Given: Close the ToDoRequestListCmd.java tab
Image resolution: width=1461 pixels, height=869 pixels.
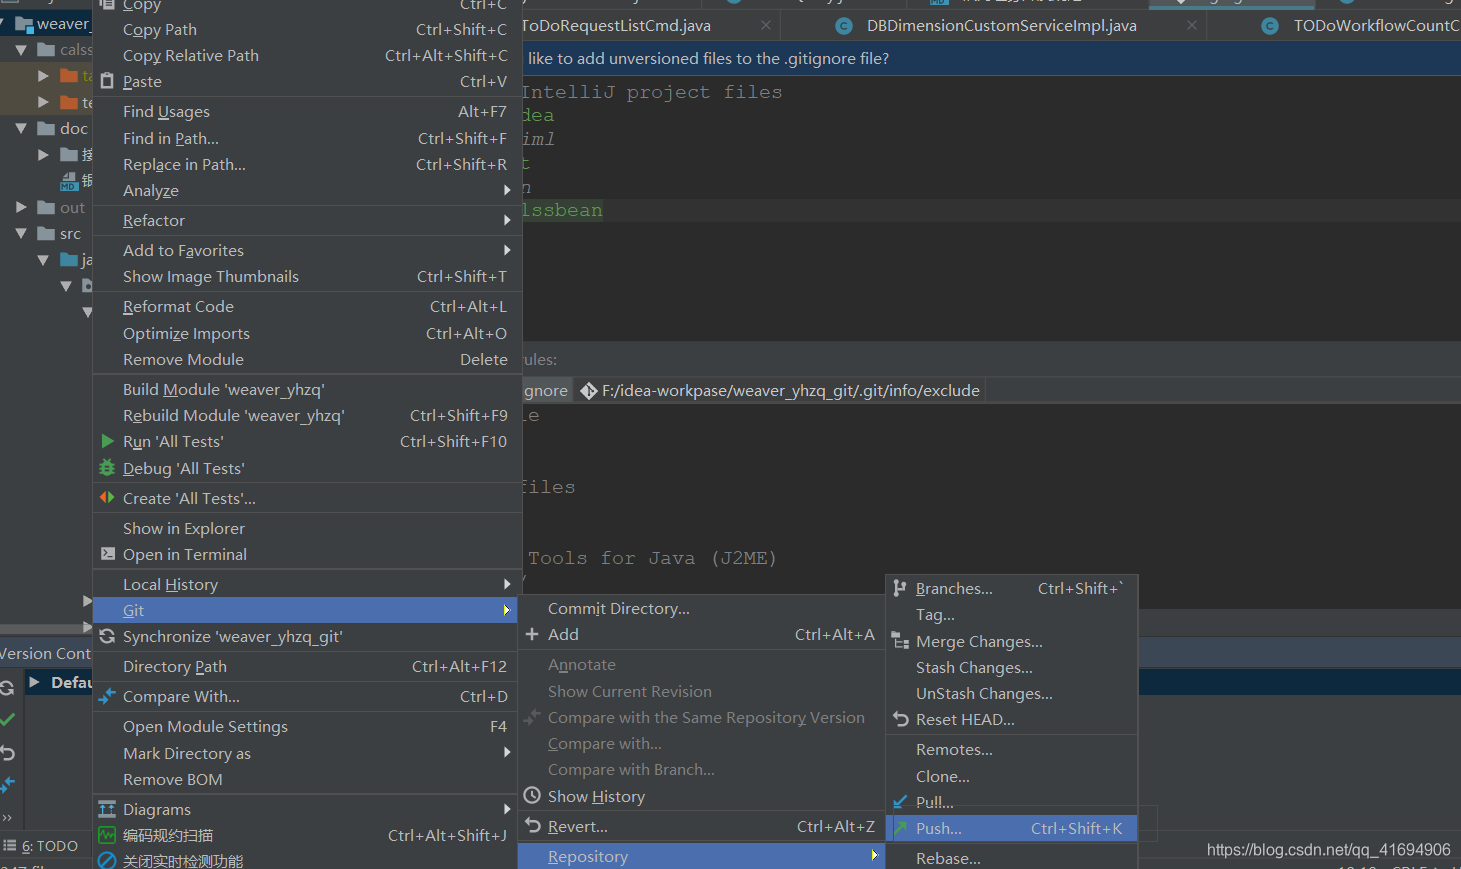Looking at the screenshot, I should [766, 25].
